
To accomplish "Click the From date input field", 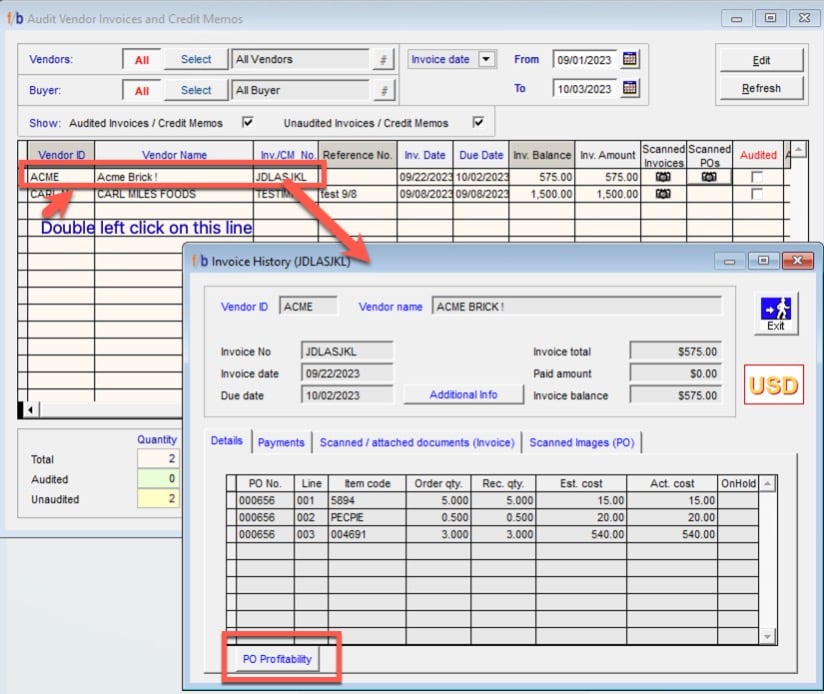I will pos(585,60).
